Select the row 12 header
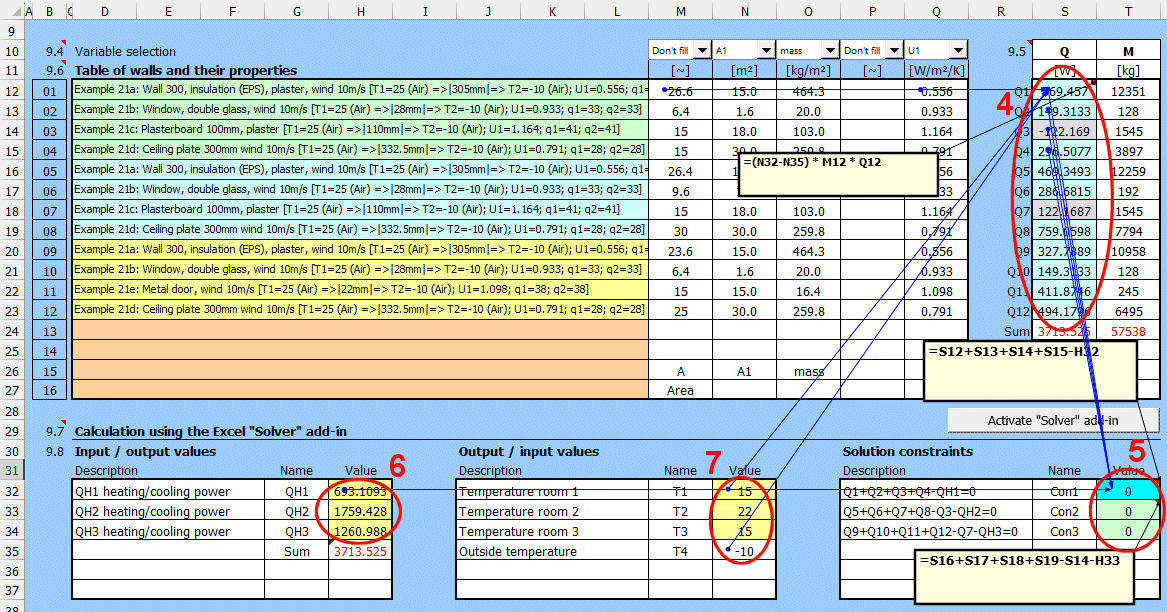 (x=12, y=91)
